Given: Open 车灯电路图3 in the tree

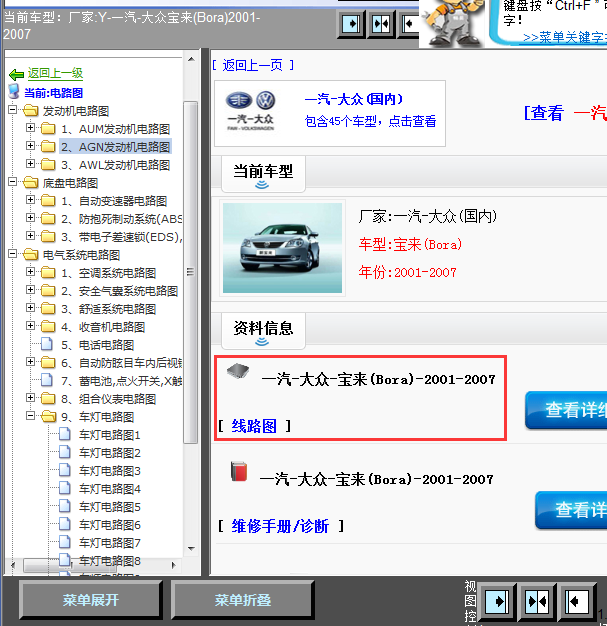Looking at the screenshot, I should coord(109,471).
